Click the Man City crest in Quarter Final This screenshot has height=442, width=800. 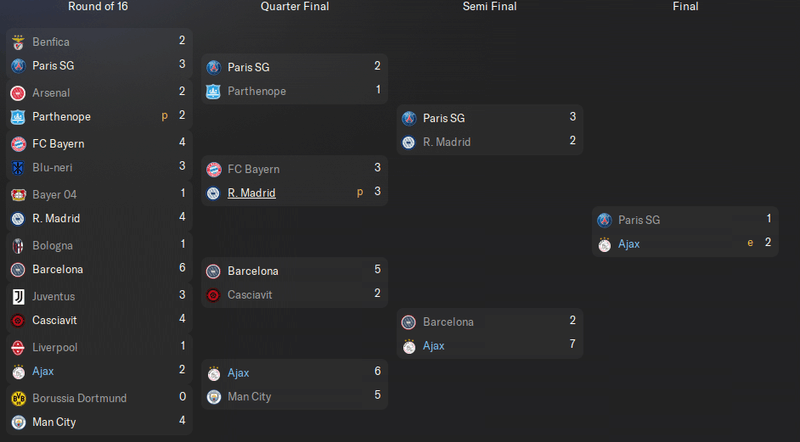214,397
